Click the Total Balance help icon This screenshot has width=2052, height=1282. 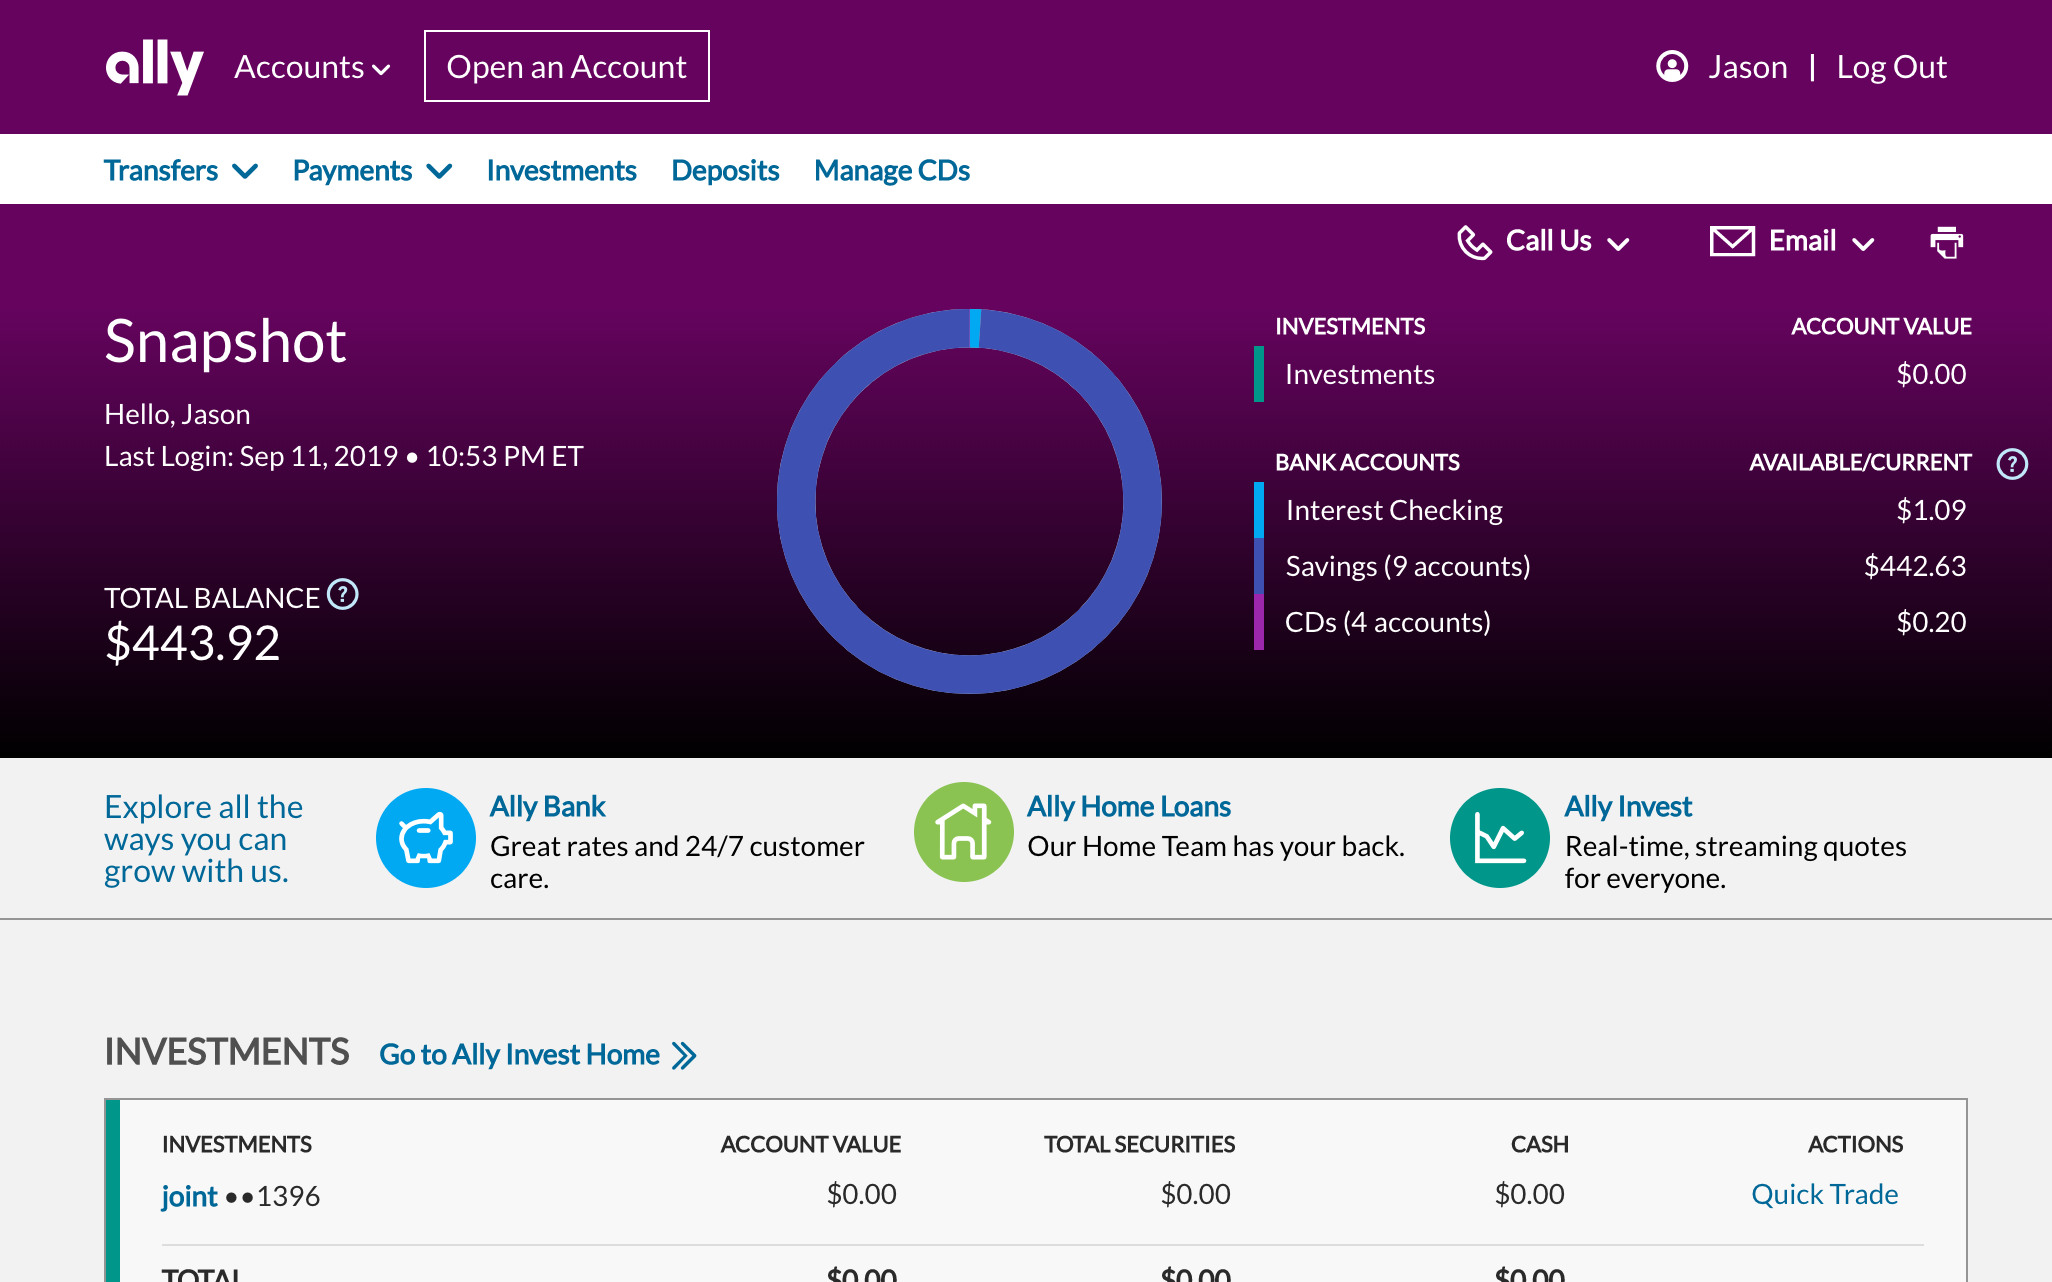343,595
